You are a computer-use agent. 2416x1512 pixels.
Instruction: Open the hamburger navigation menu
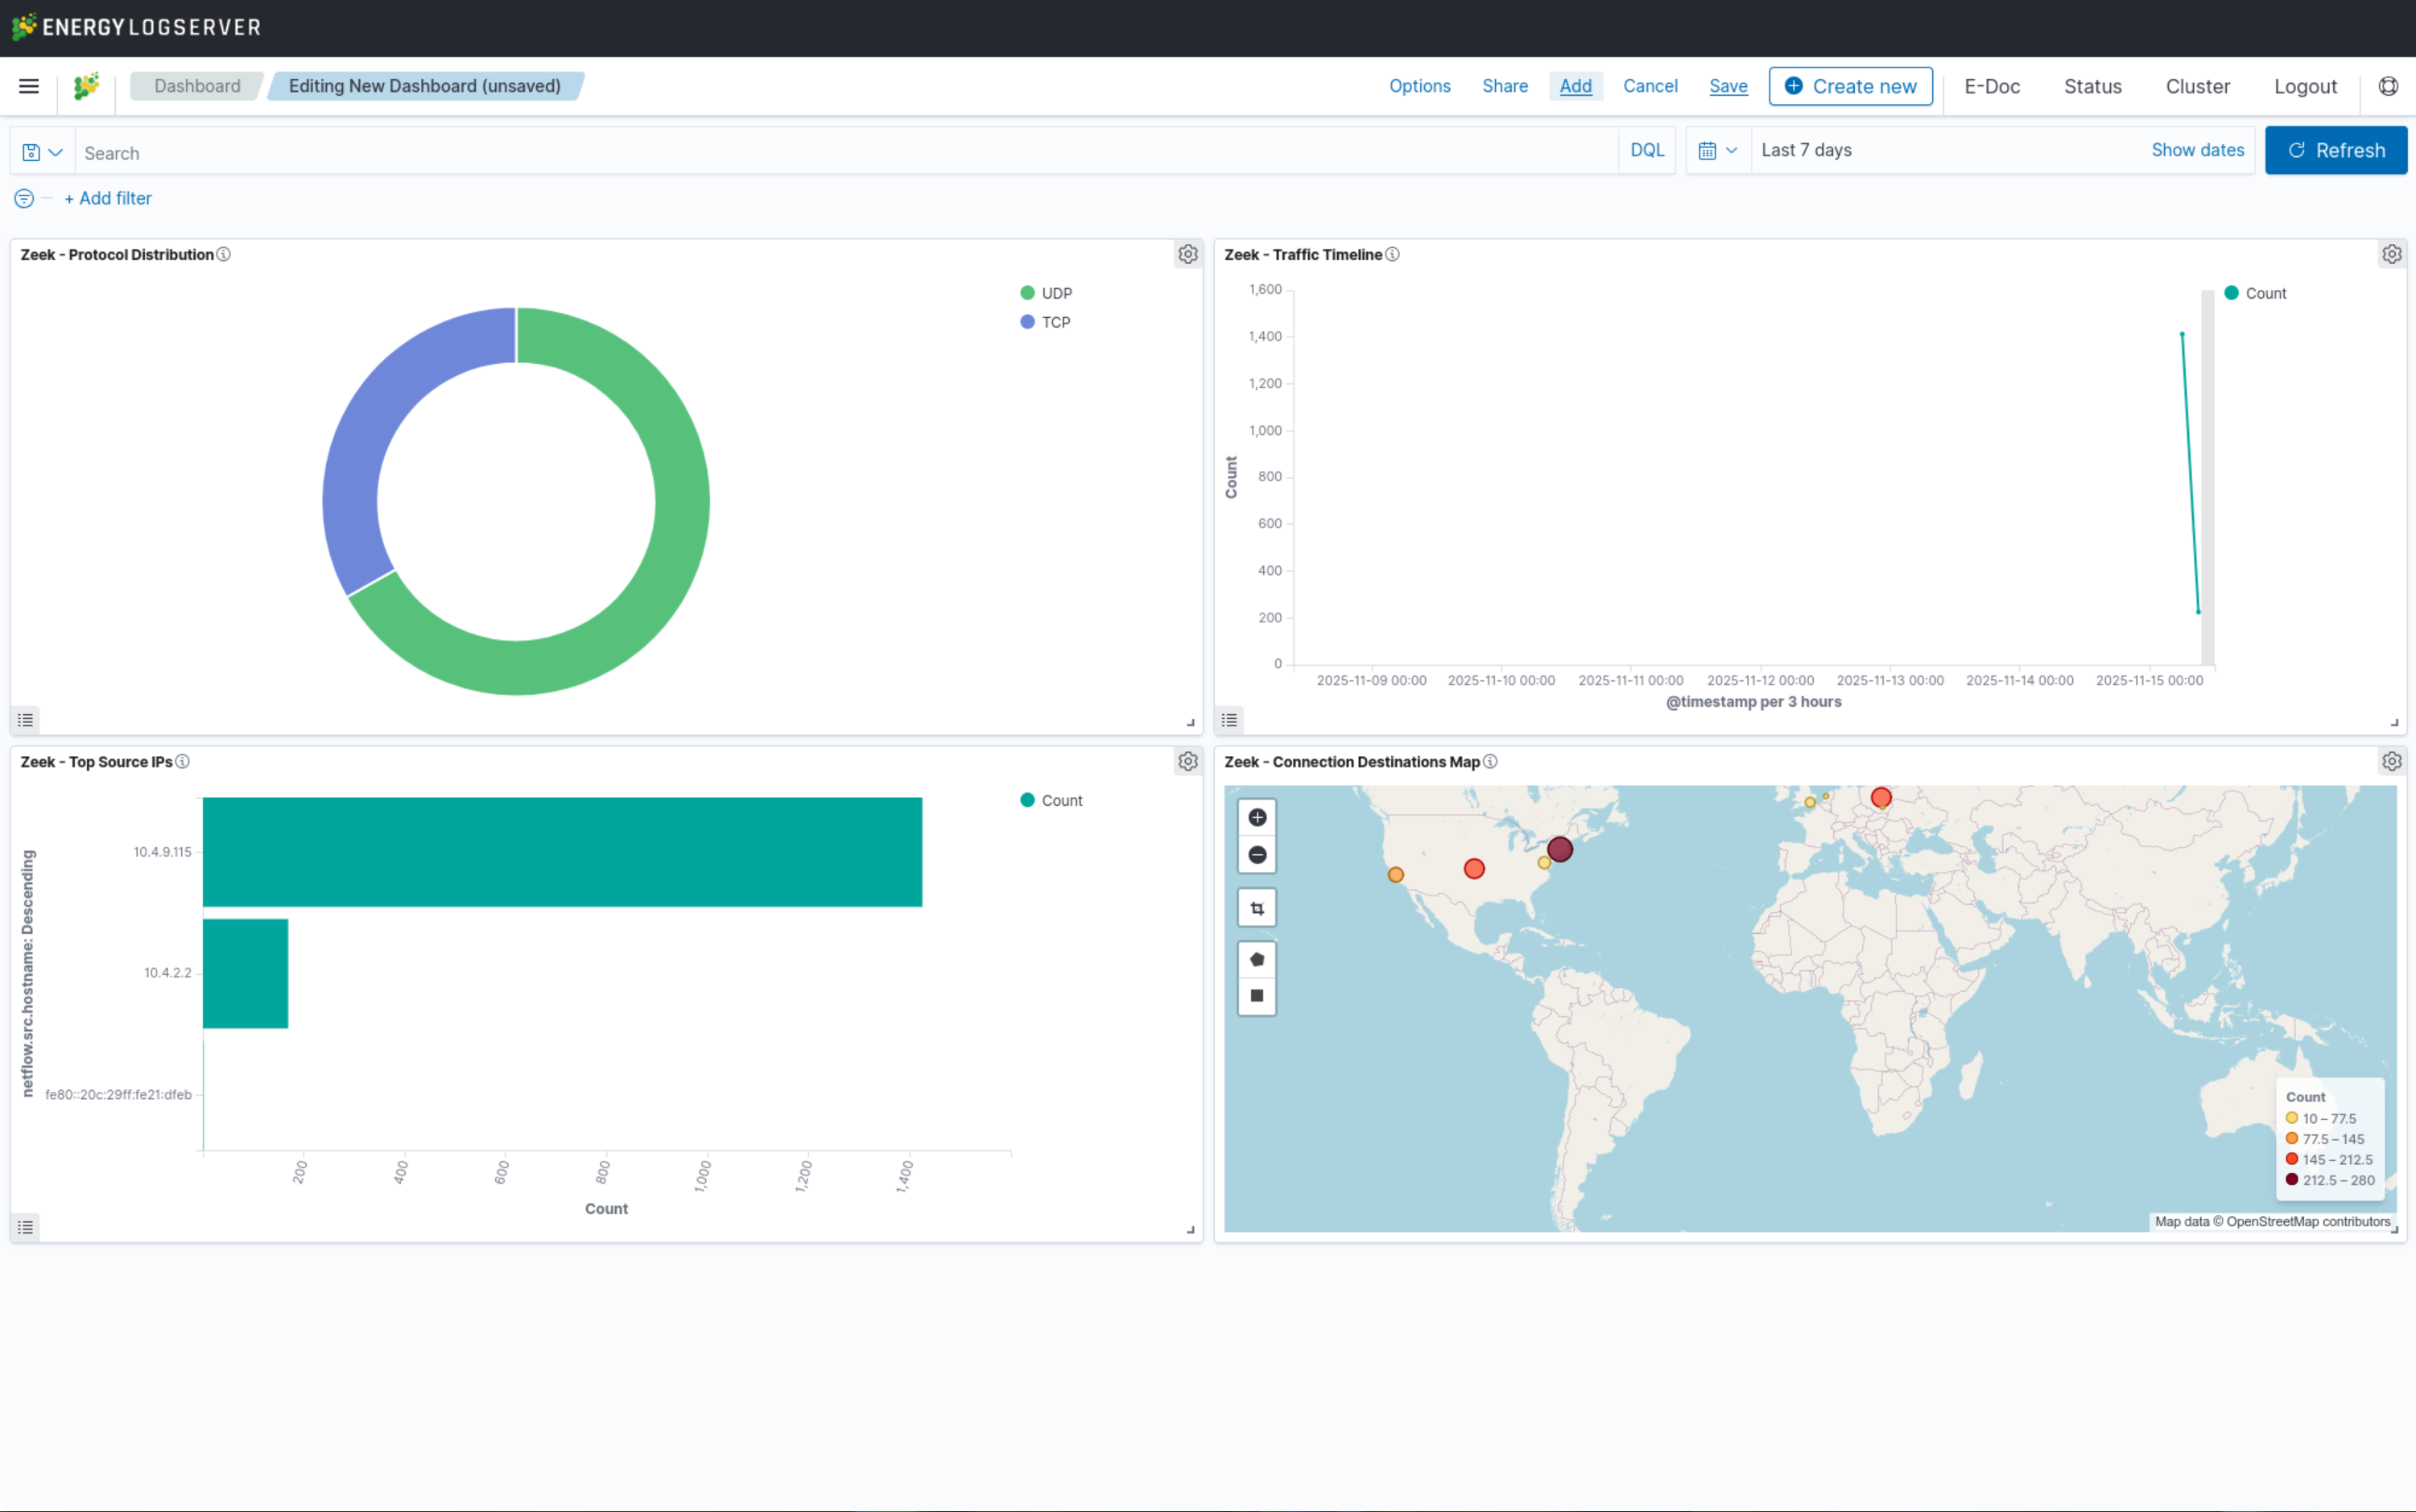click(29, 86)
